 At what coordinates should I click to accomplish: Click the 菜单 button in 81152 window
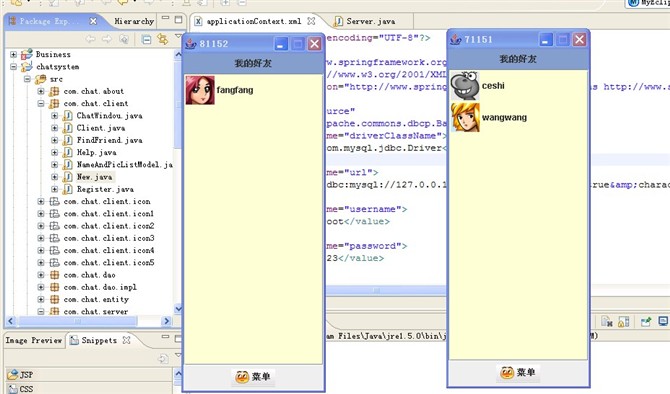point(253,377)
